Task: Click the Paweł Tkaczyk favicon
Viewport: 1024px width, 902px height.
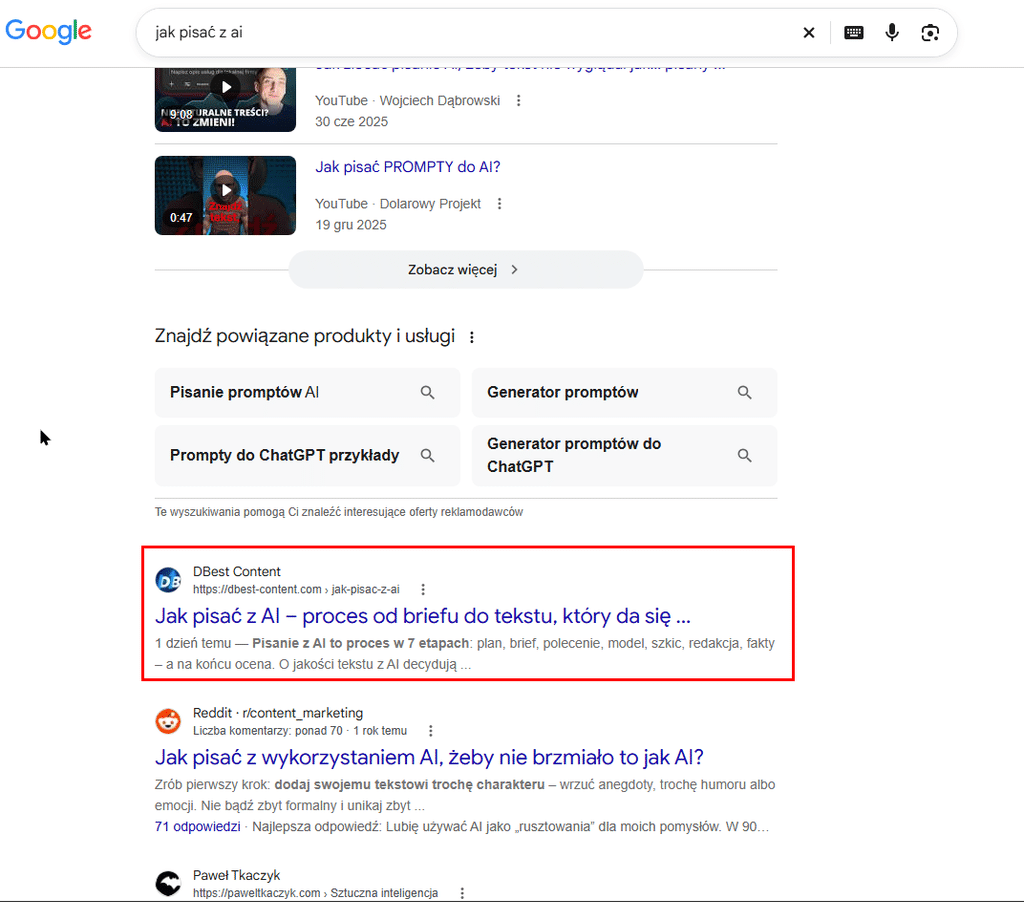Action: coord(168,884)
